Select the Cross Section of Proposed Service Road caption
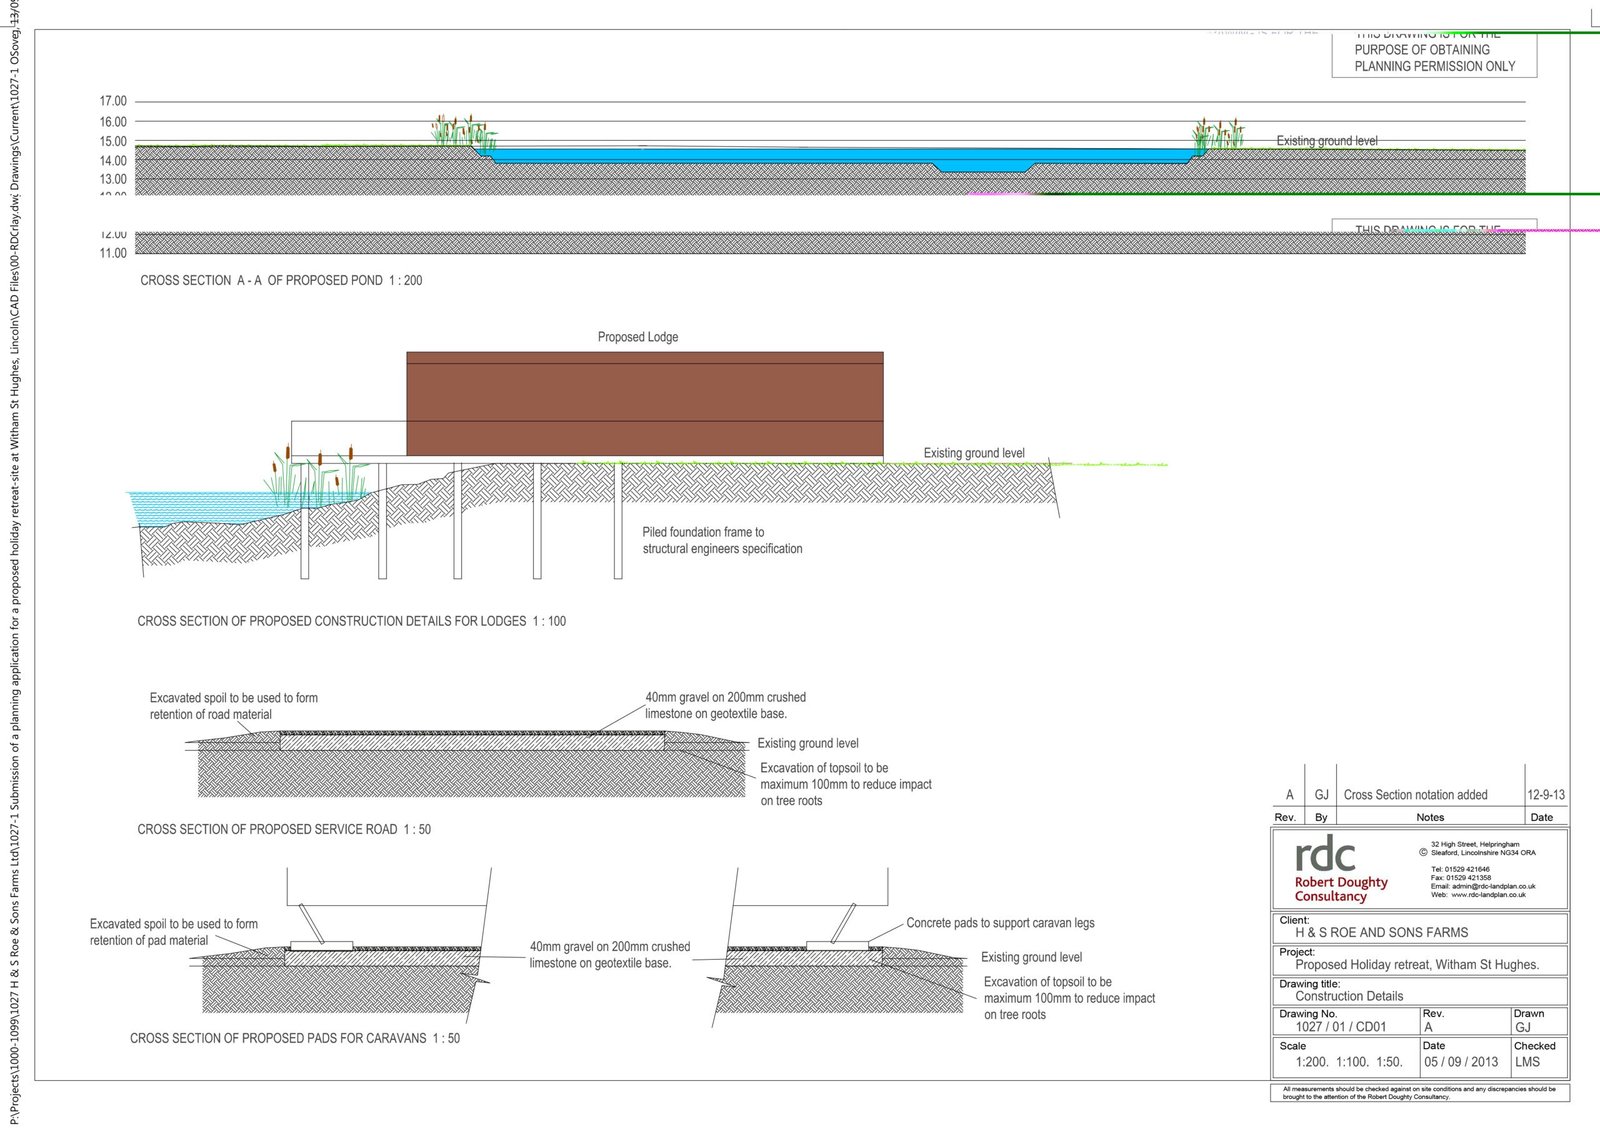This screenshot has height=1133, width=1600. pos(284,829)
